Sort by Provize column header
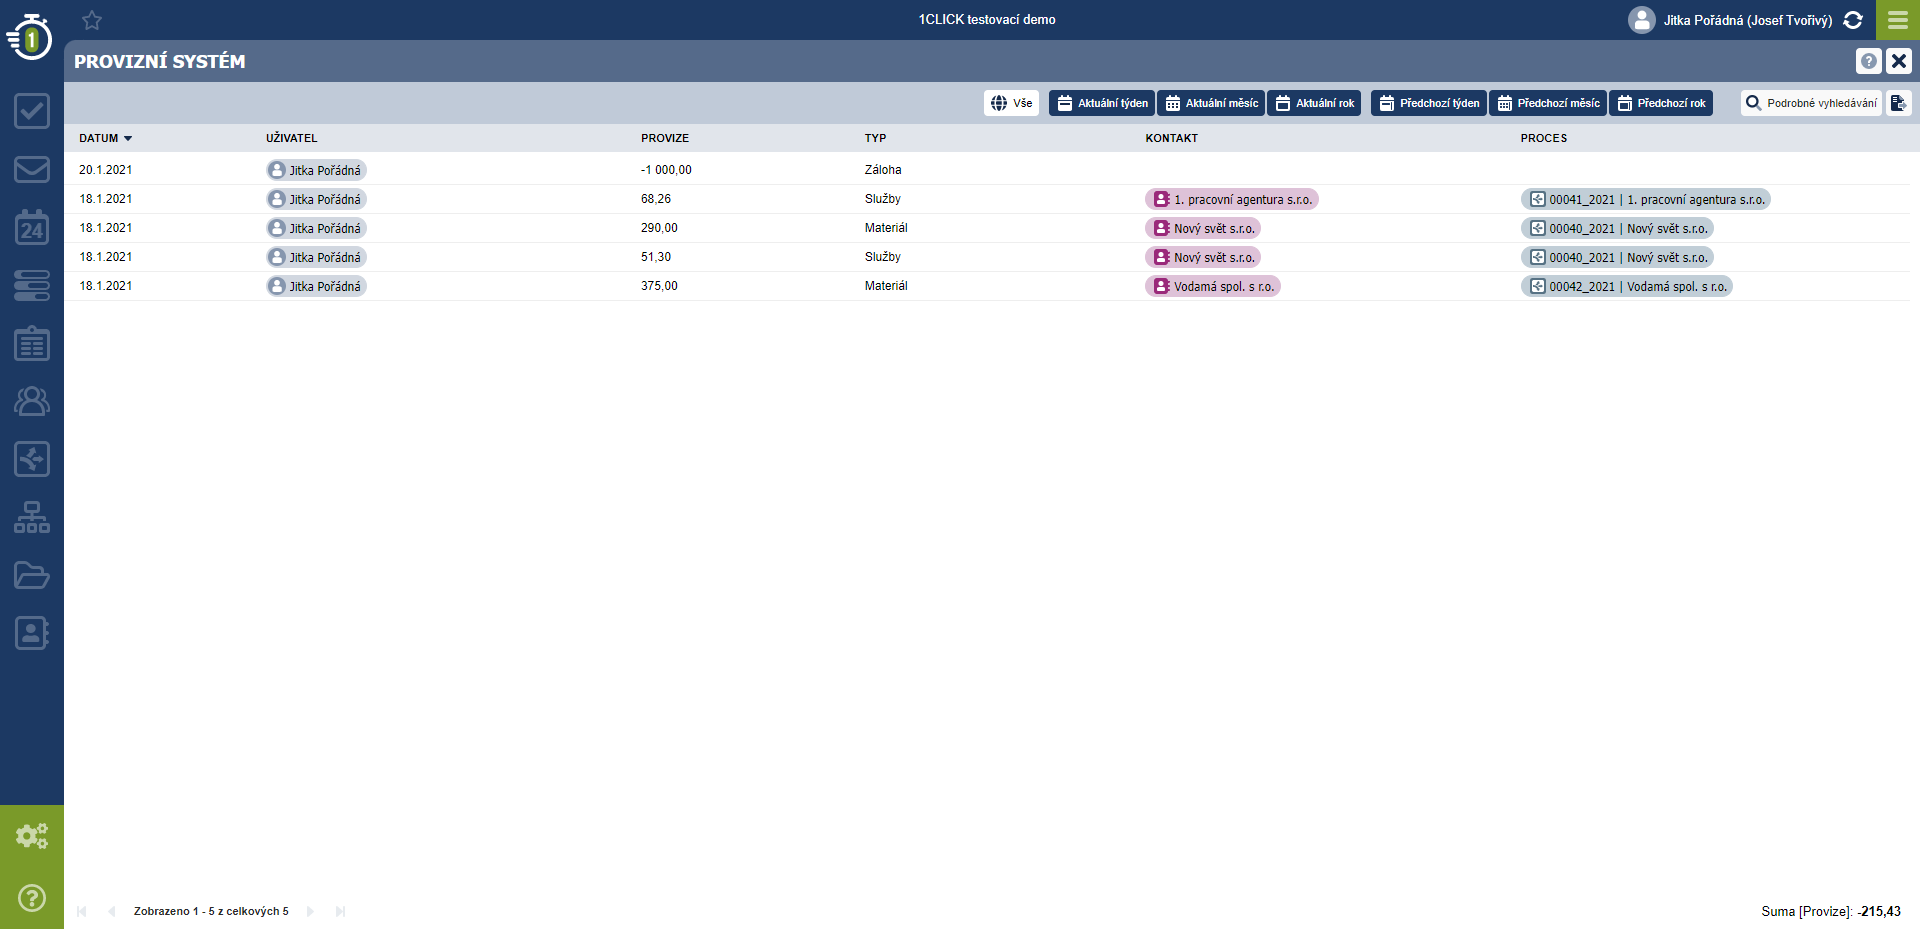The image size is (1920, 929). (665, 138)
